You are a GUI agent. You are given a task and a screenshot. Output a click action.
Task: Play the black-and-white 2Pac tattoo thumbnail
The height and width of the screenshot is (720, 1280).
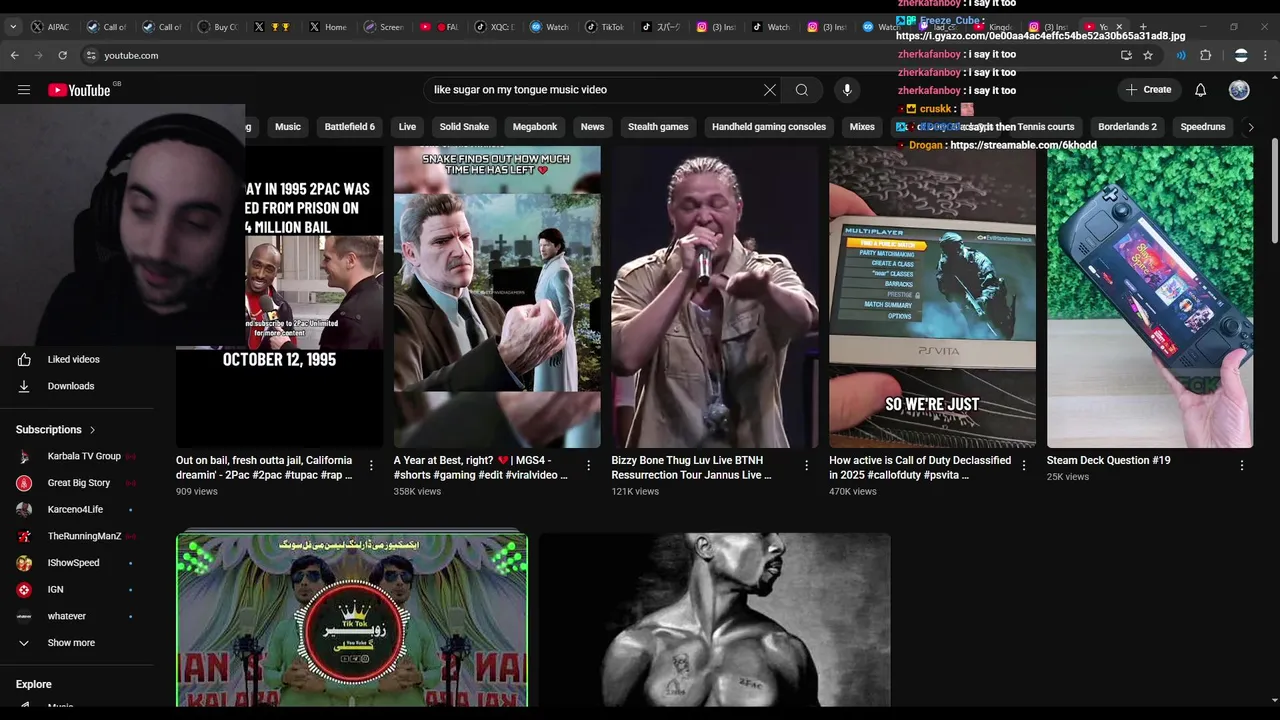715,620
